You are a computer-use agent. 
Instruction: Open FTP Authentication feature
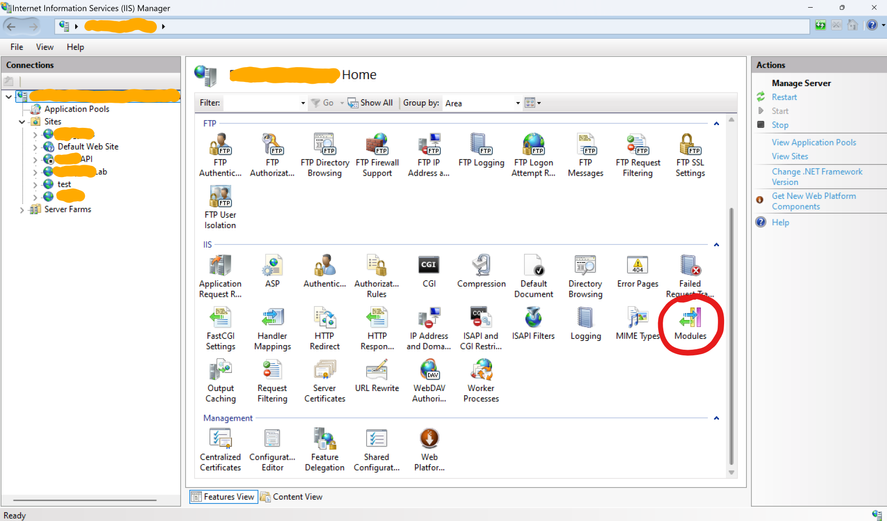pos(220,155)
